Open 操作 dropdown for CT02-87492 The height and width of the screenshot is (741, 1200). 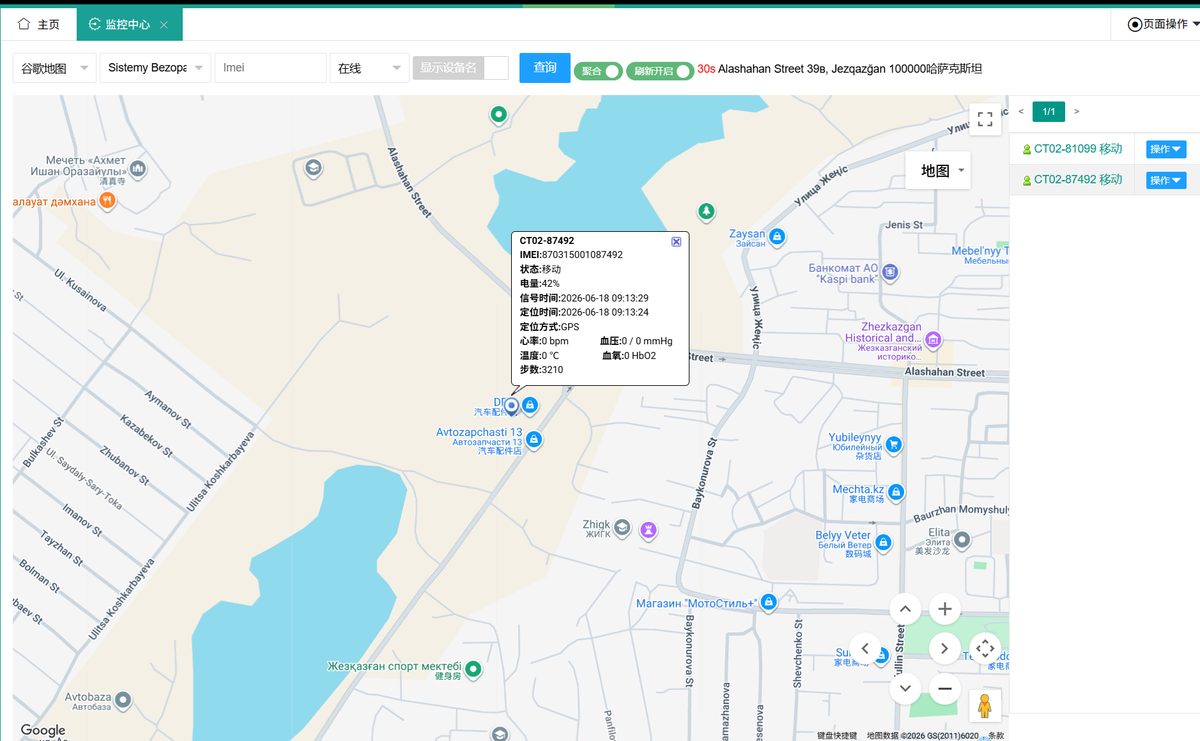[x=1166, y=180]
